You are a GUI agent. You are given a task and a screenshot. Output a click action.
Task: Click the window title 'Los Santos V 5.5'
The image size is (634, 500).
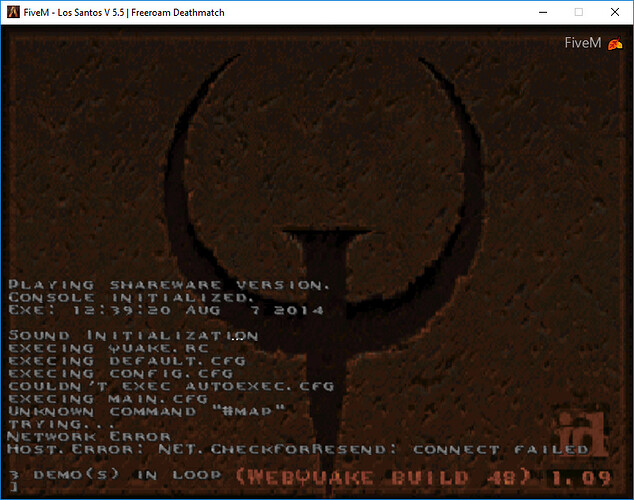[91, 13]
